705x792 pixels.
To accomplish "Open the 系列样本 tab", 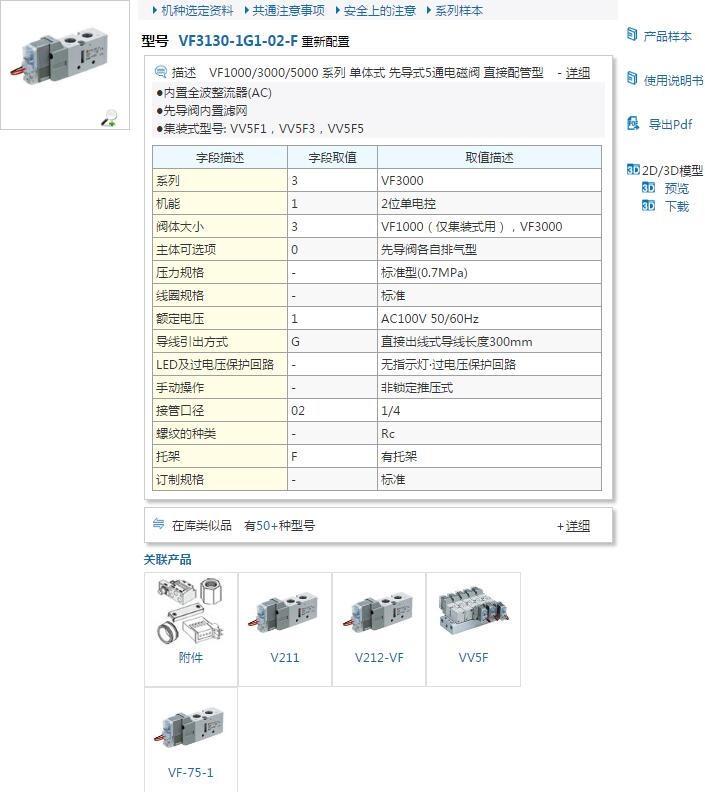I will (458, 10).
